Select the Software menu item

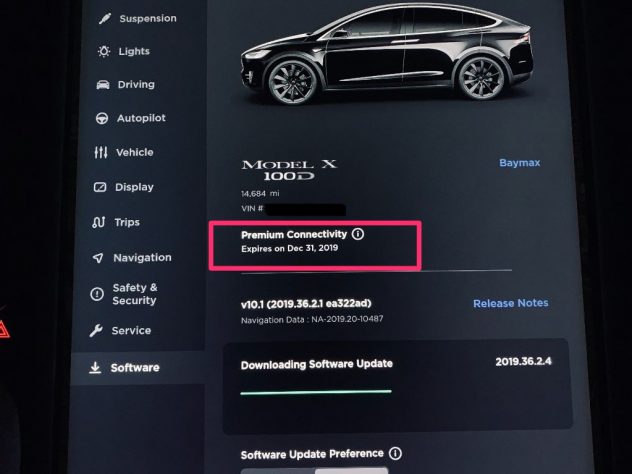click(135, 368)
